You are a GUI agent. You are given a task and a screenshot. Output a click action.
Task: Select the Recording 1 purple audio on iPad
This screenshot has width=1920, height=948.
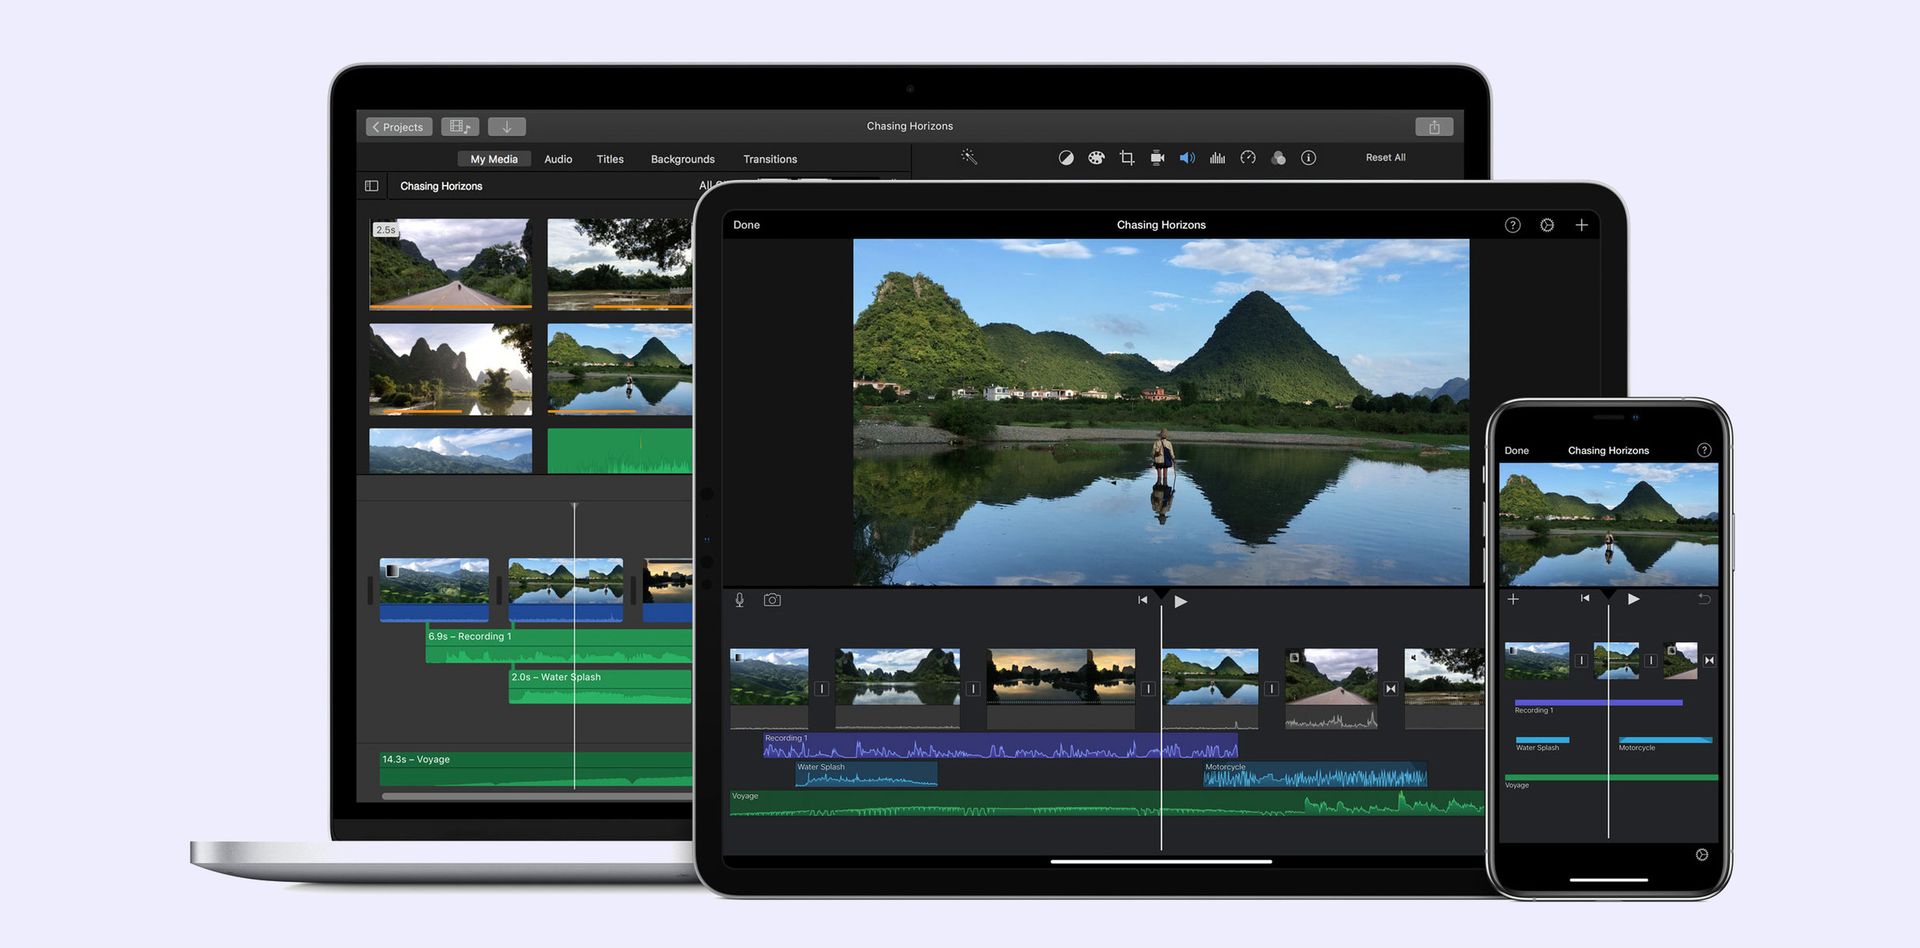(x=1000, y=746)
